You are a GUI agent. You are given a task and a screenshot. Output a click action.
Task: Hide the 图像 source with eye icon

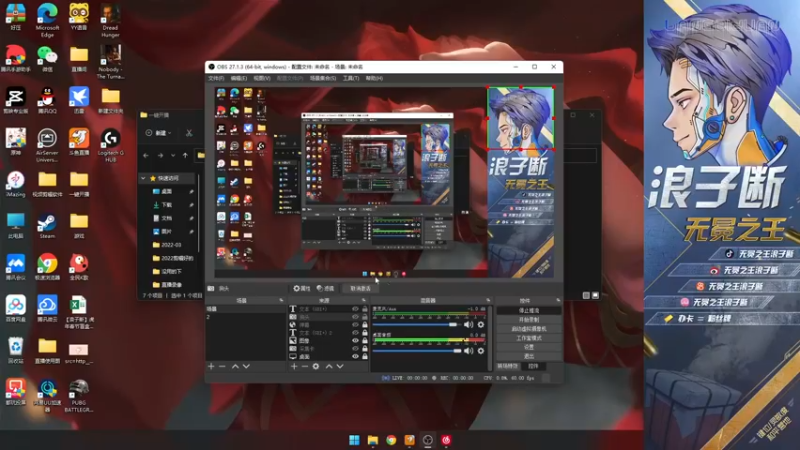click(x=355, y=340)
